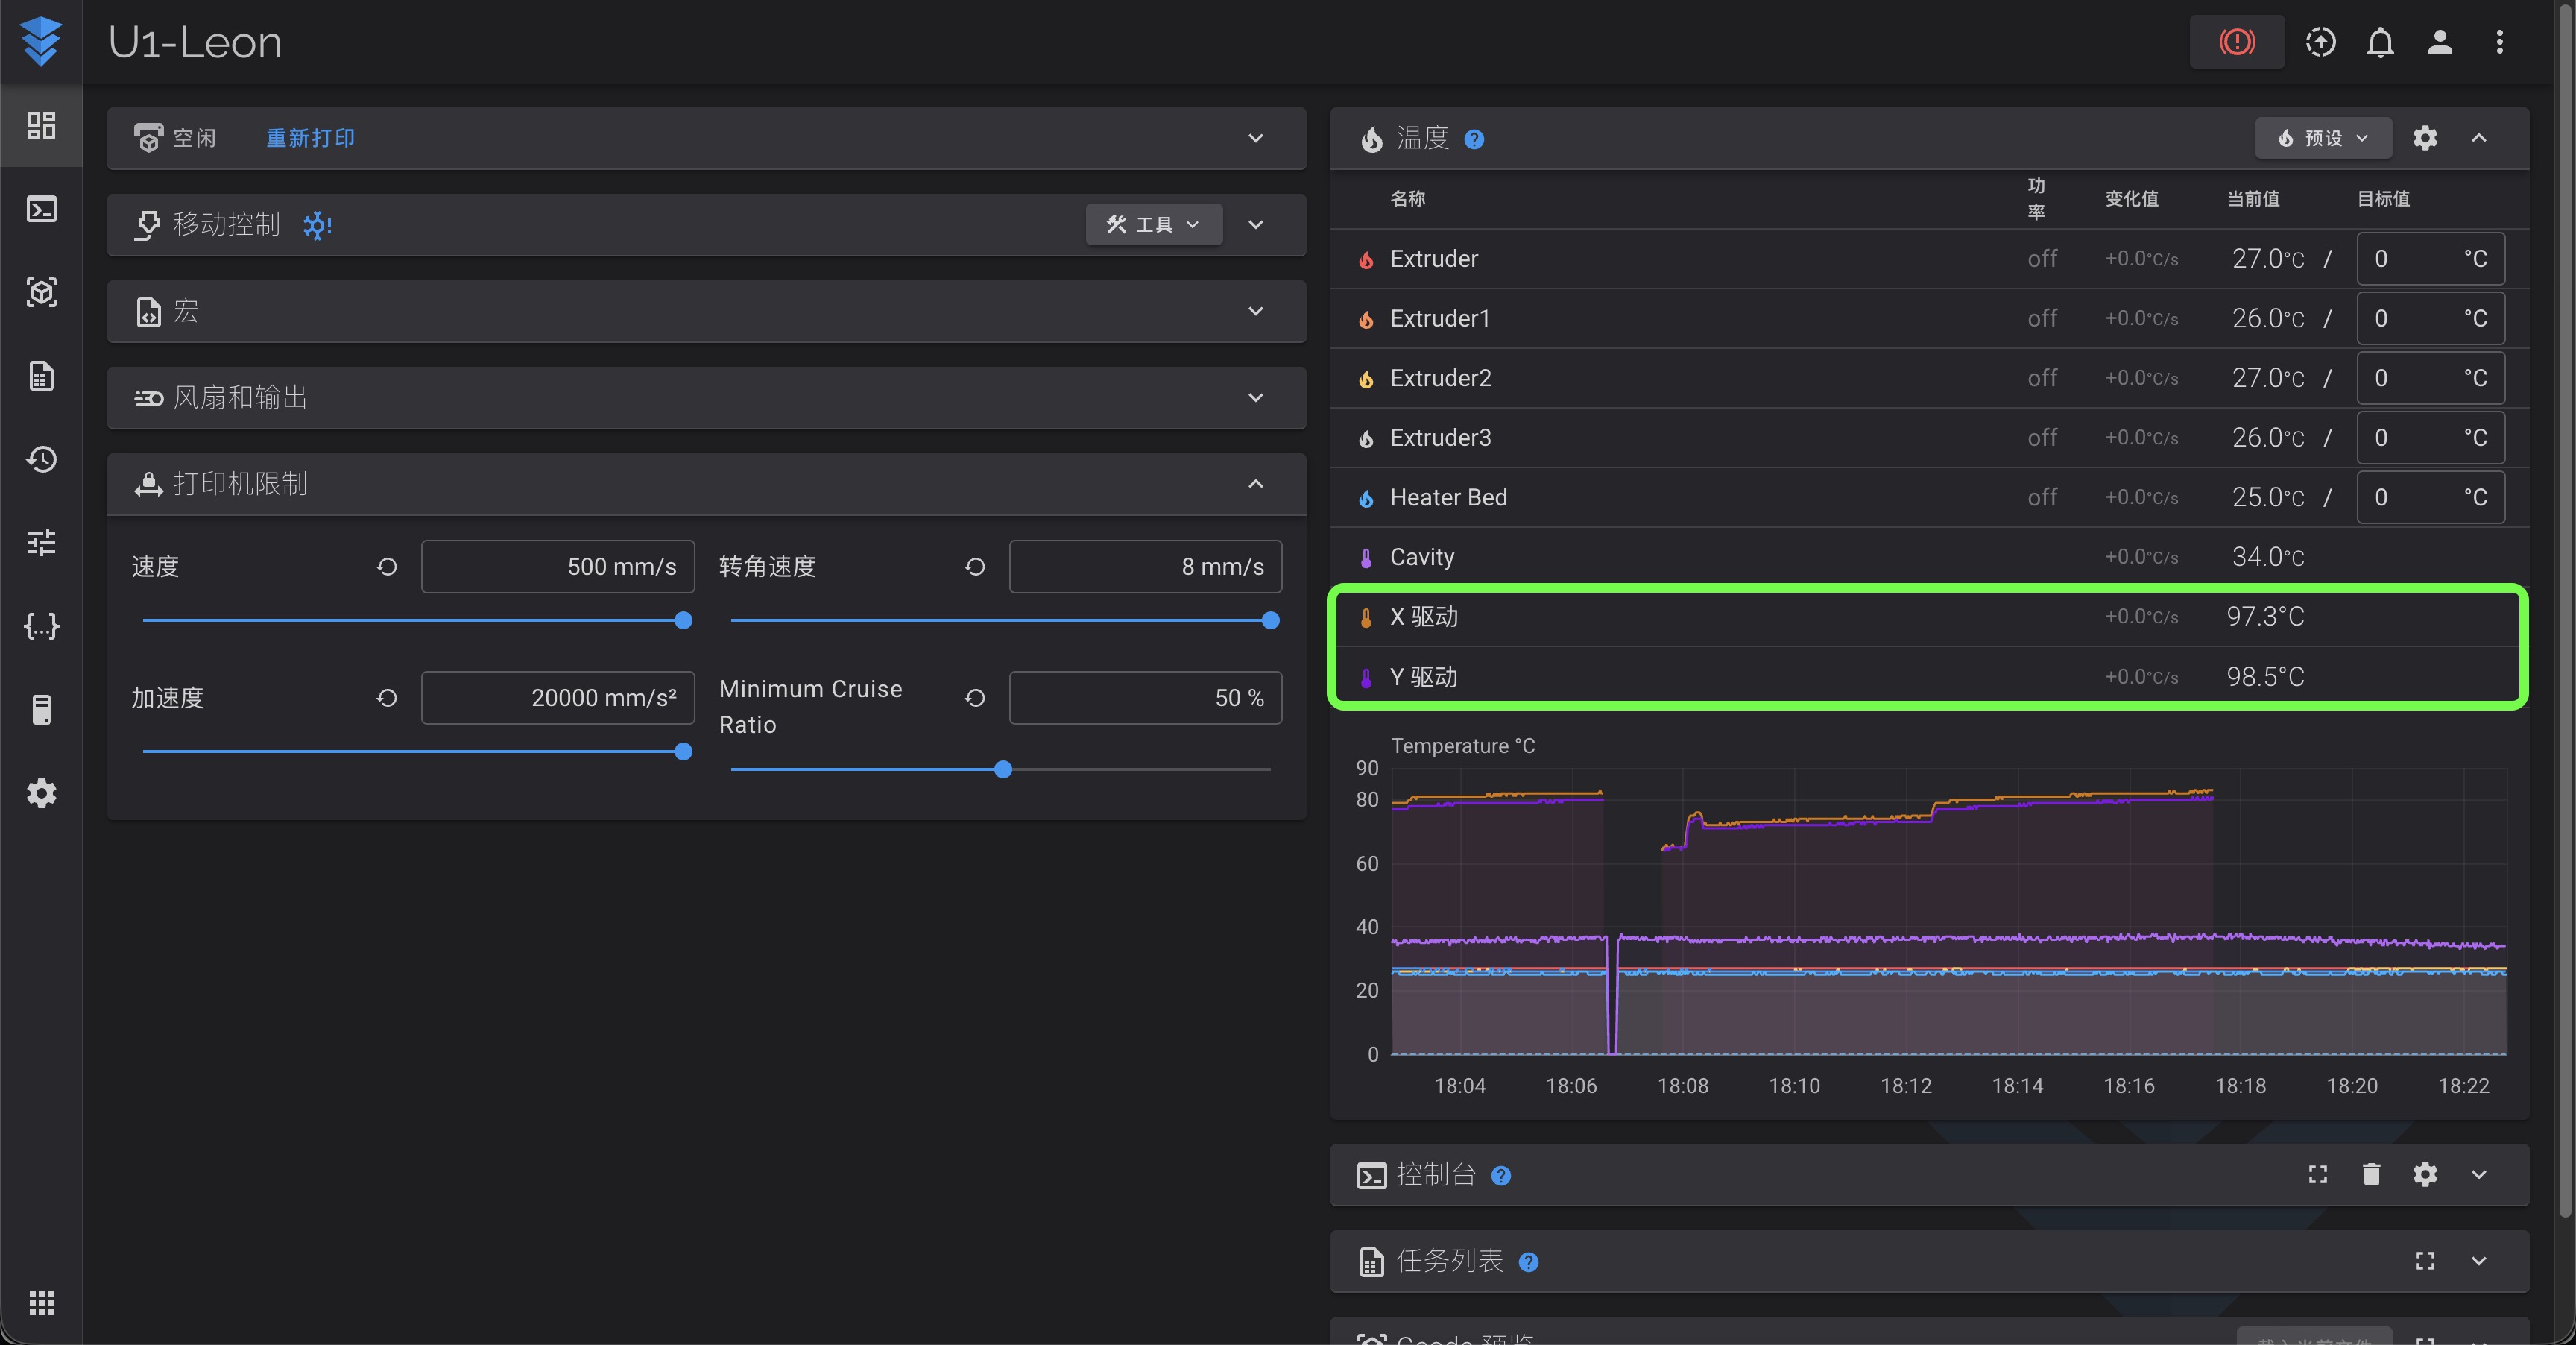
Task: Reset the Minimum Cruise Ratio value
Action: click(975, 698)
